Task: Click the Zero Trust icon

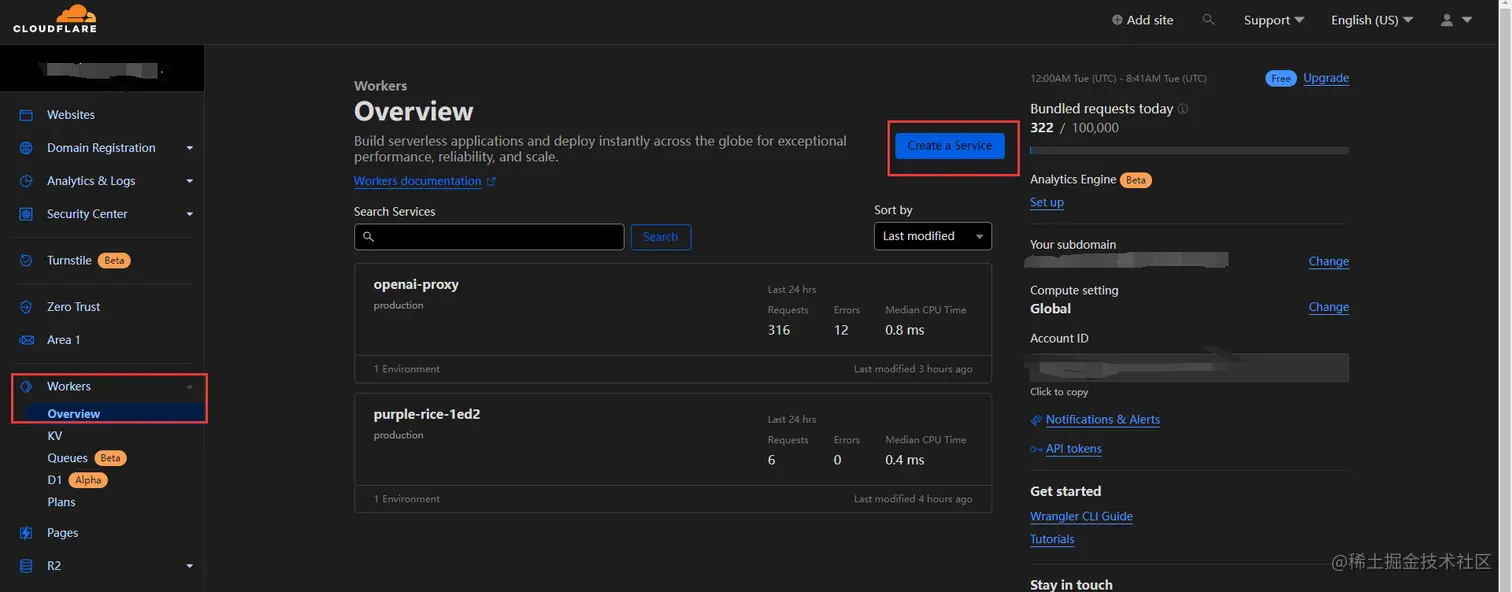Action: click(x=27, y=307)
